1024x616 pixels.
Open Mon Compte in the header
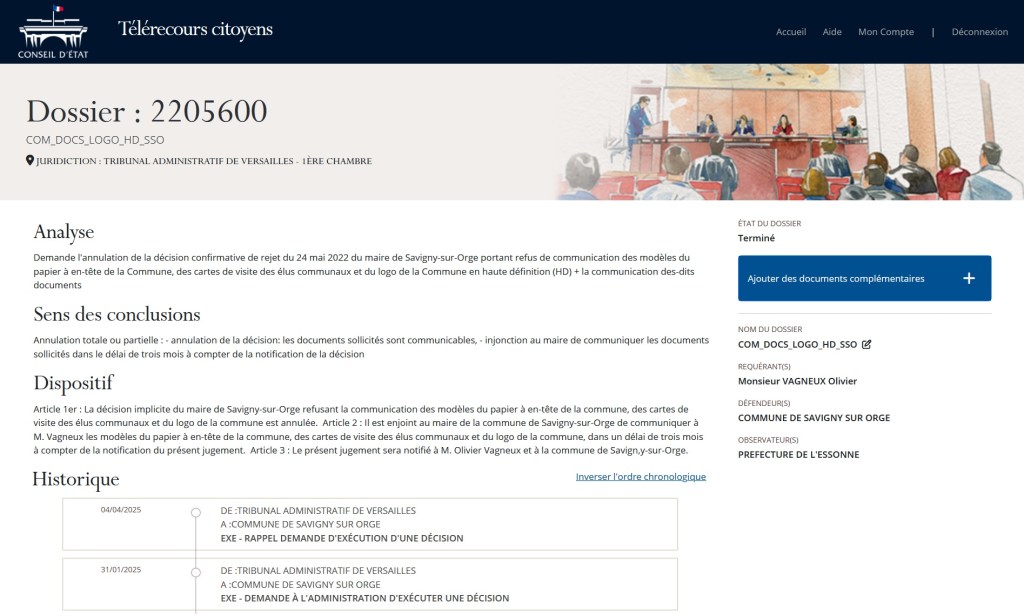click(x=885, y=32)
